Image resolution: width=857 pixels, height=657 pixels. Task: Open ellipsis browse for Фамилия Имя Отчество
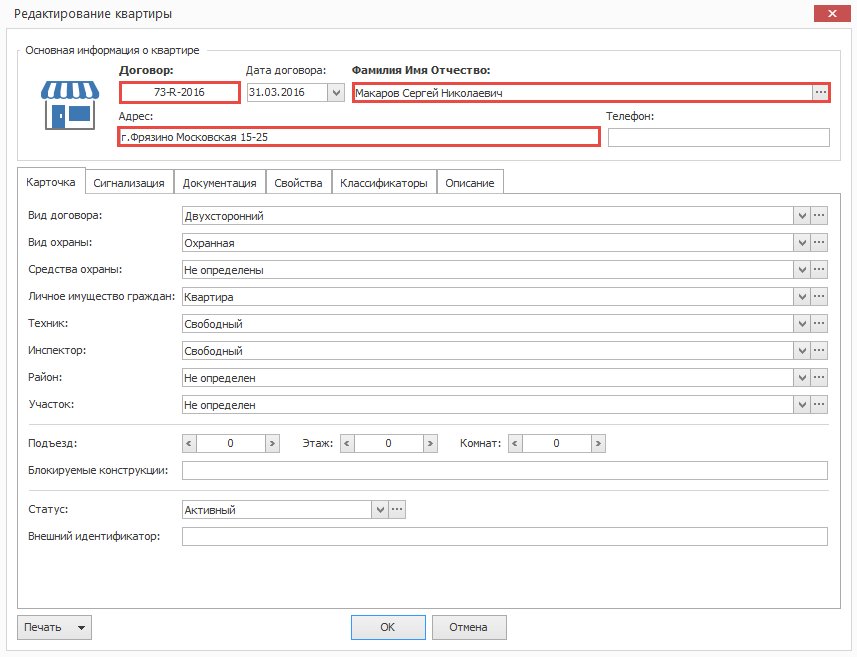[x=820, y=92]
